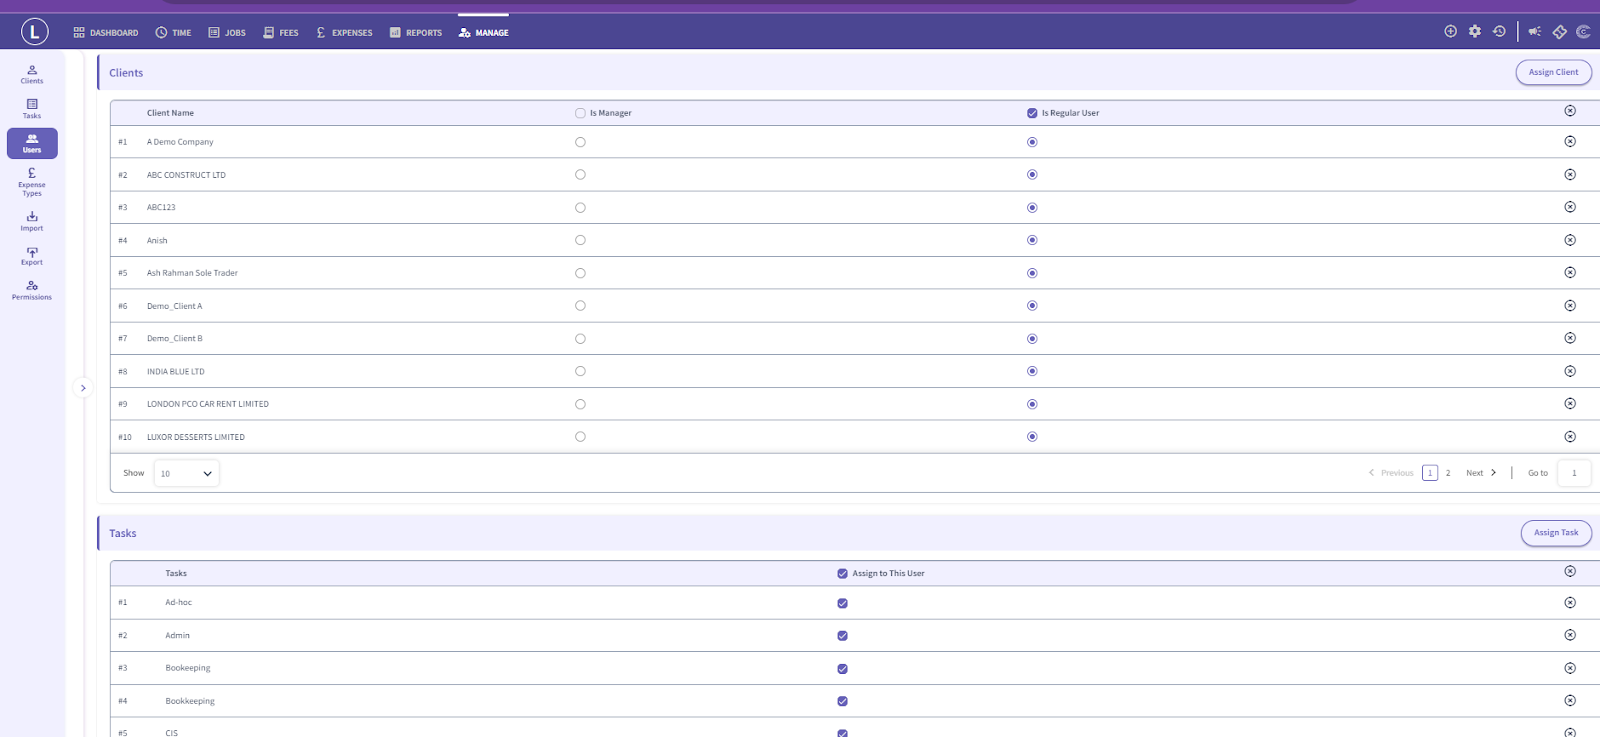
Task: Uncheck the Bookkeeping task checkbox
Action: point(842,701)
